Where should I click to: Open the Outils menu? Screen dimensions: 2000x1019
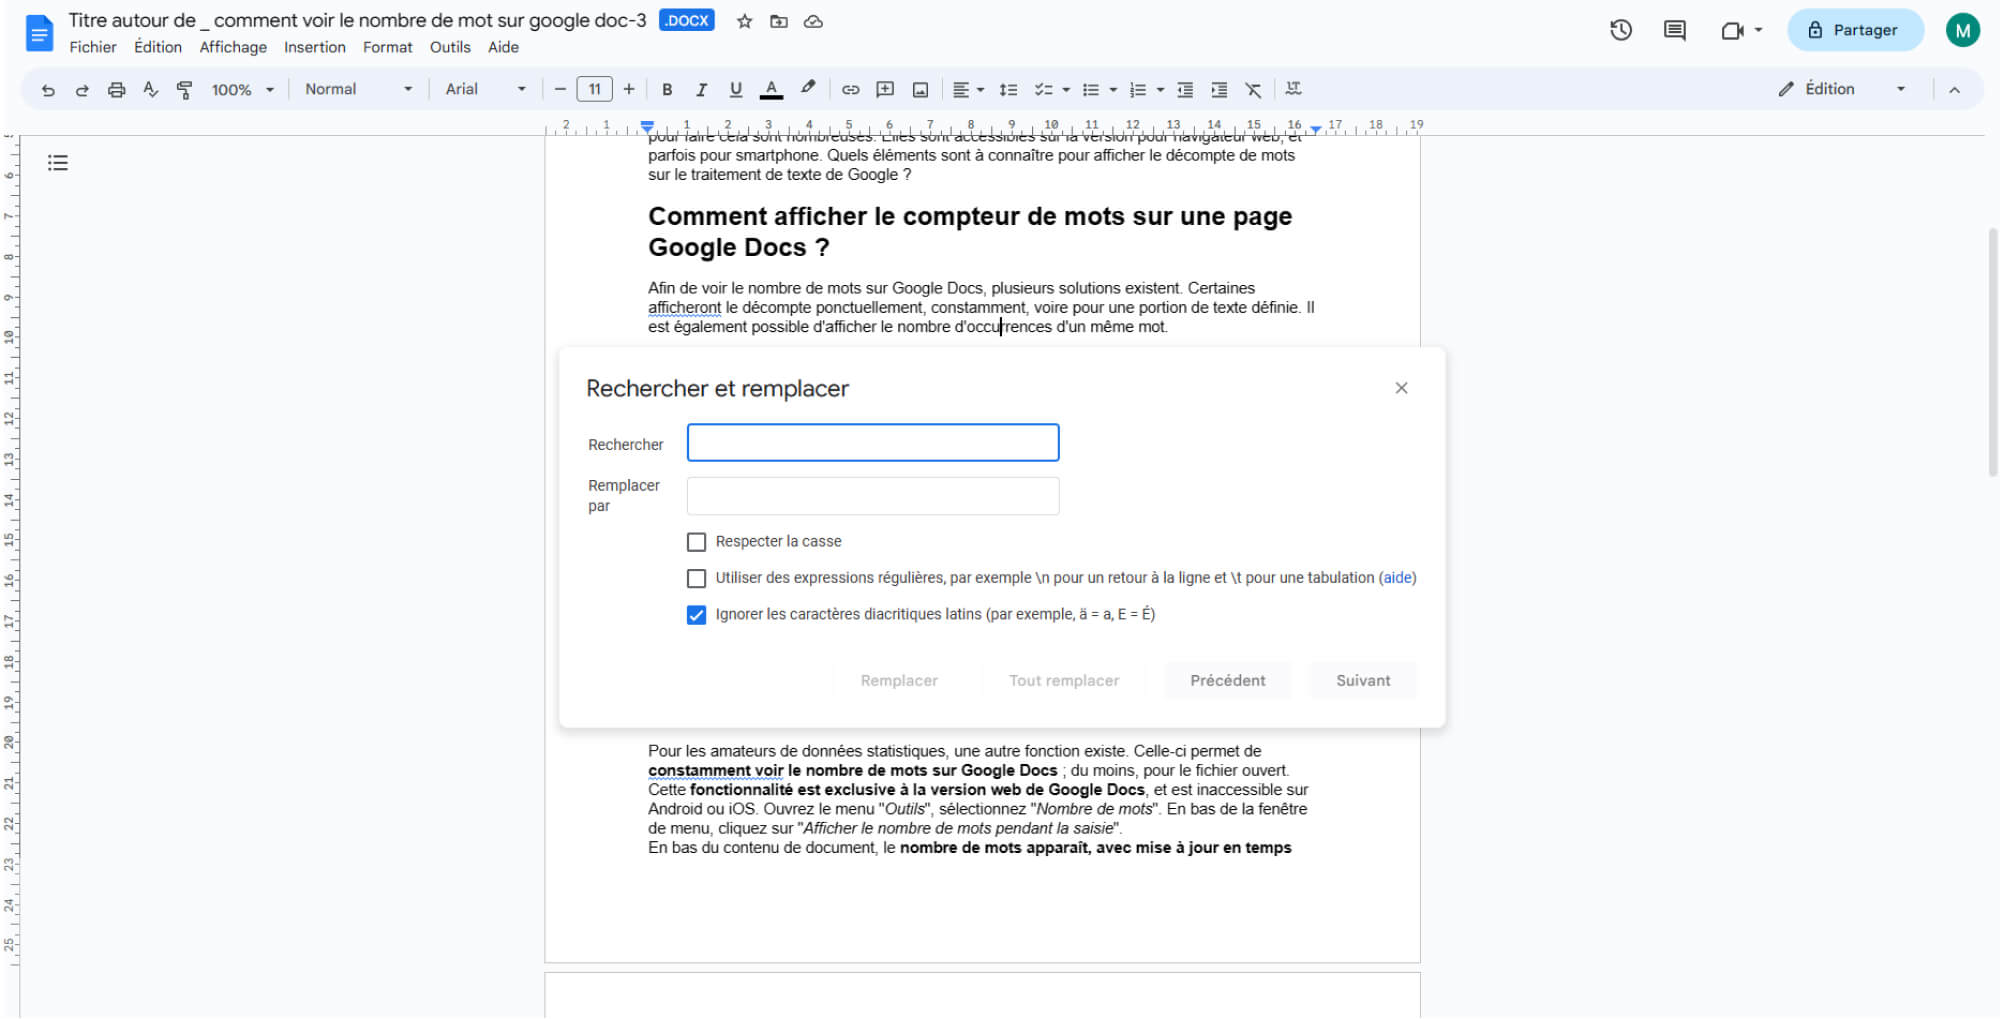pyautogui.click(x=450, y=47)
